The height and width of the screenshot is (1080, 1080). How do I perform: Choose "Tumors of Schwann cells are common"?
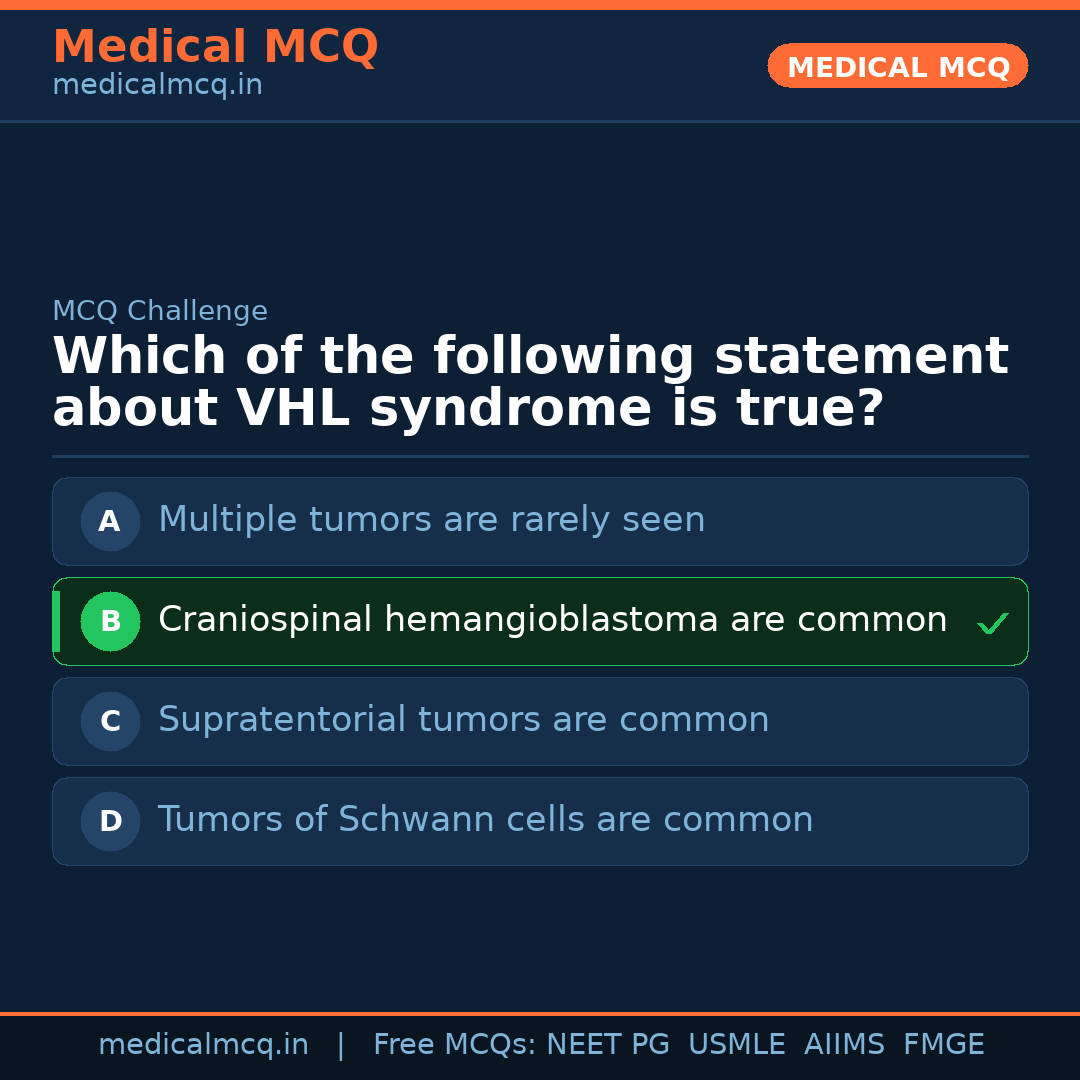(485, 820)
